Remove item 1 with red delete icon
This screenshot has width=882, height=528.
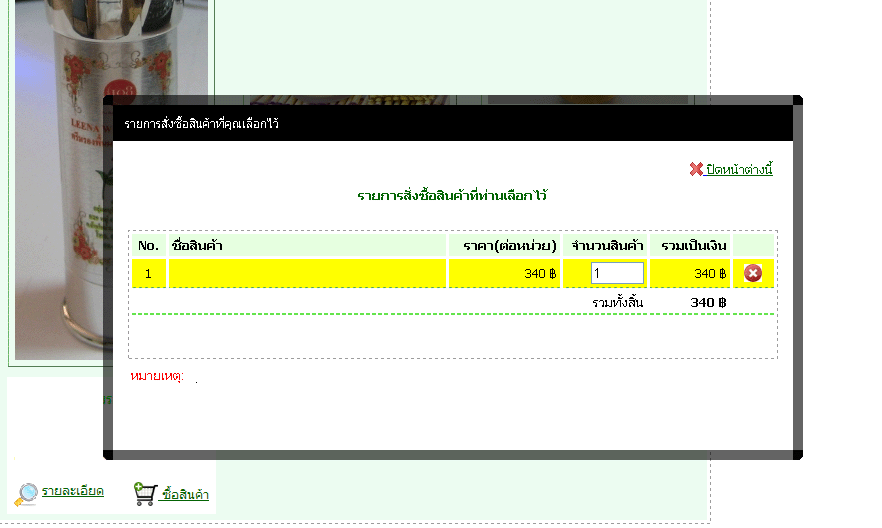[x=753, y=273]
